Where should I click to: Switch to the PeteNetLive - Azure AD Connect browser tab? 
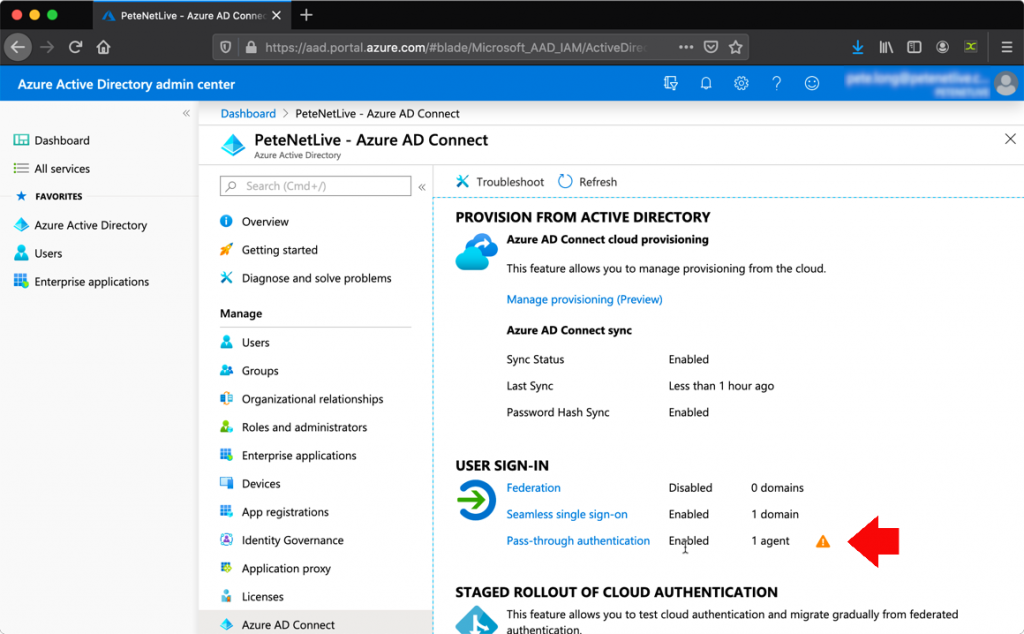(180, 15)
